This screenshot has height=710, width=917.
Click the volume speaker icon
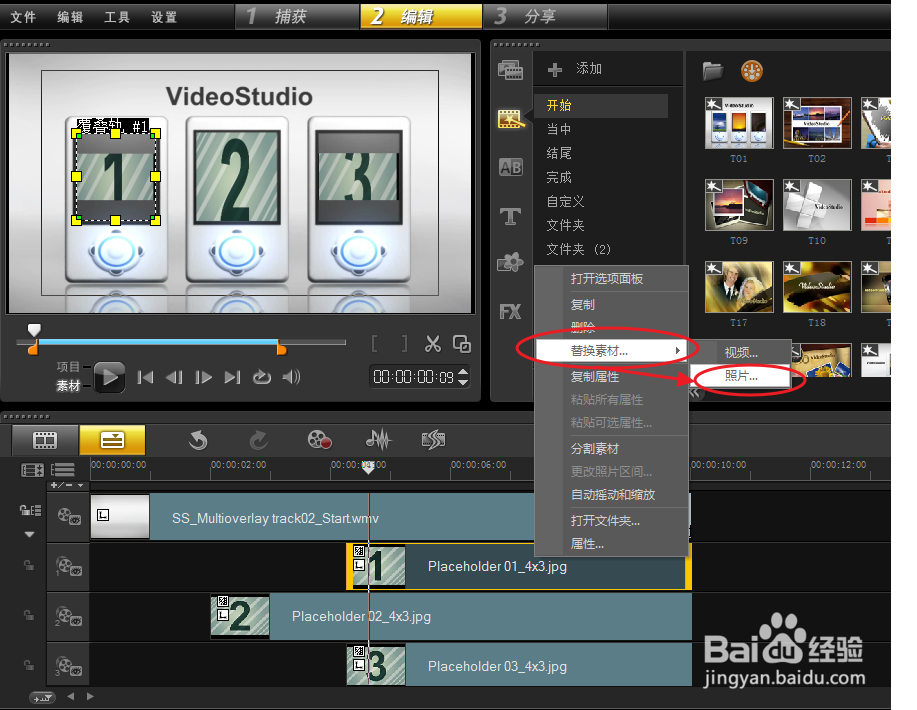[291, 377]
